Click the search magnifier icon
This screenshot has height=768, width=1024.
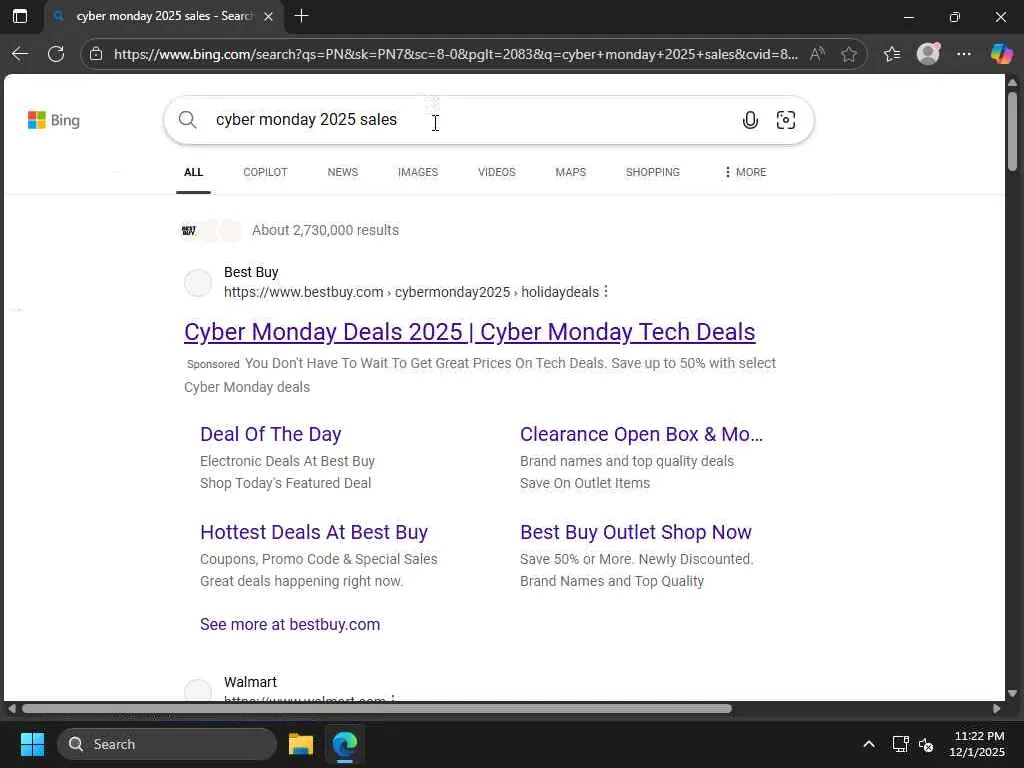point(187,120)
